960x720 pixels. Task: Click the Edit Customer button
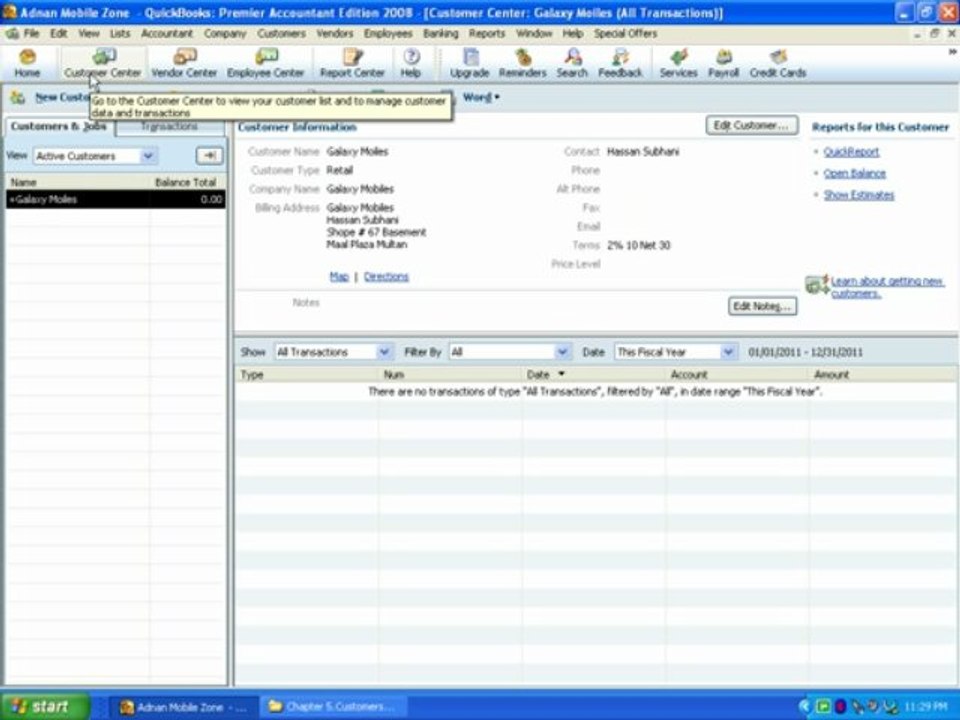click(751, 126)
